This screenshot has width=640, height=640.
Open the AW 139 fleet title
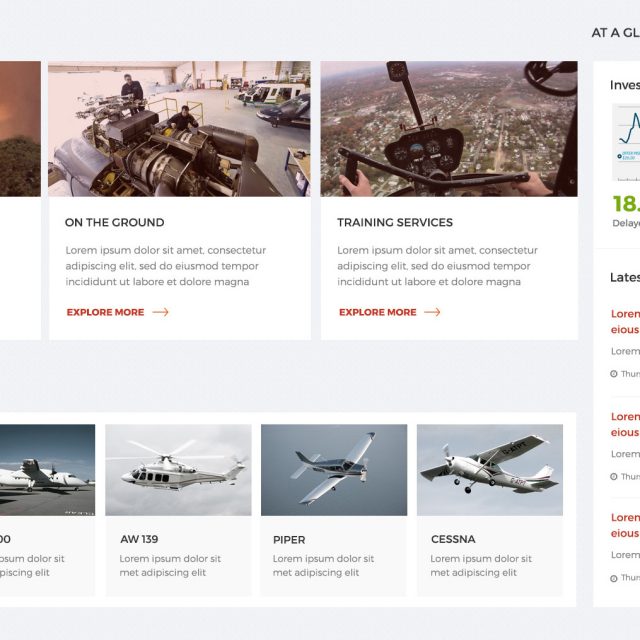pos(139,539)
